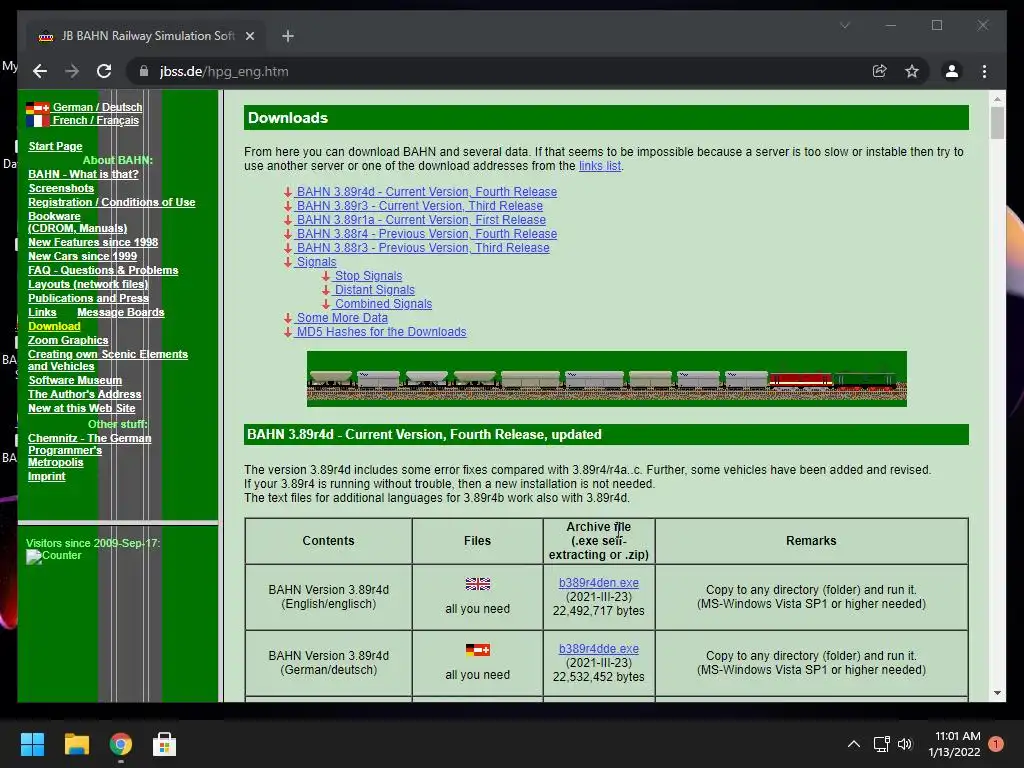Screen dimensions: 1024x768
Task: Reload the page with the refresh icon
Action: click(x=104, y=71)
